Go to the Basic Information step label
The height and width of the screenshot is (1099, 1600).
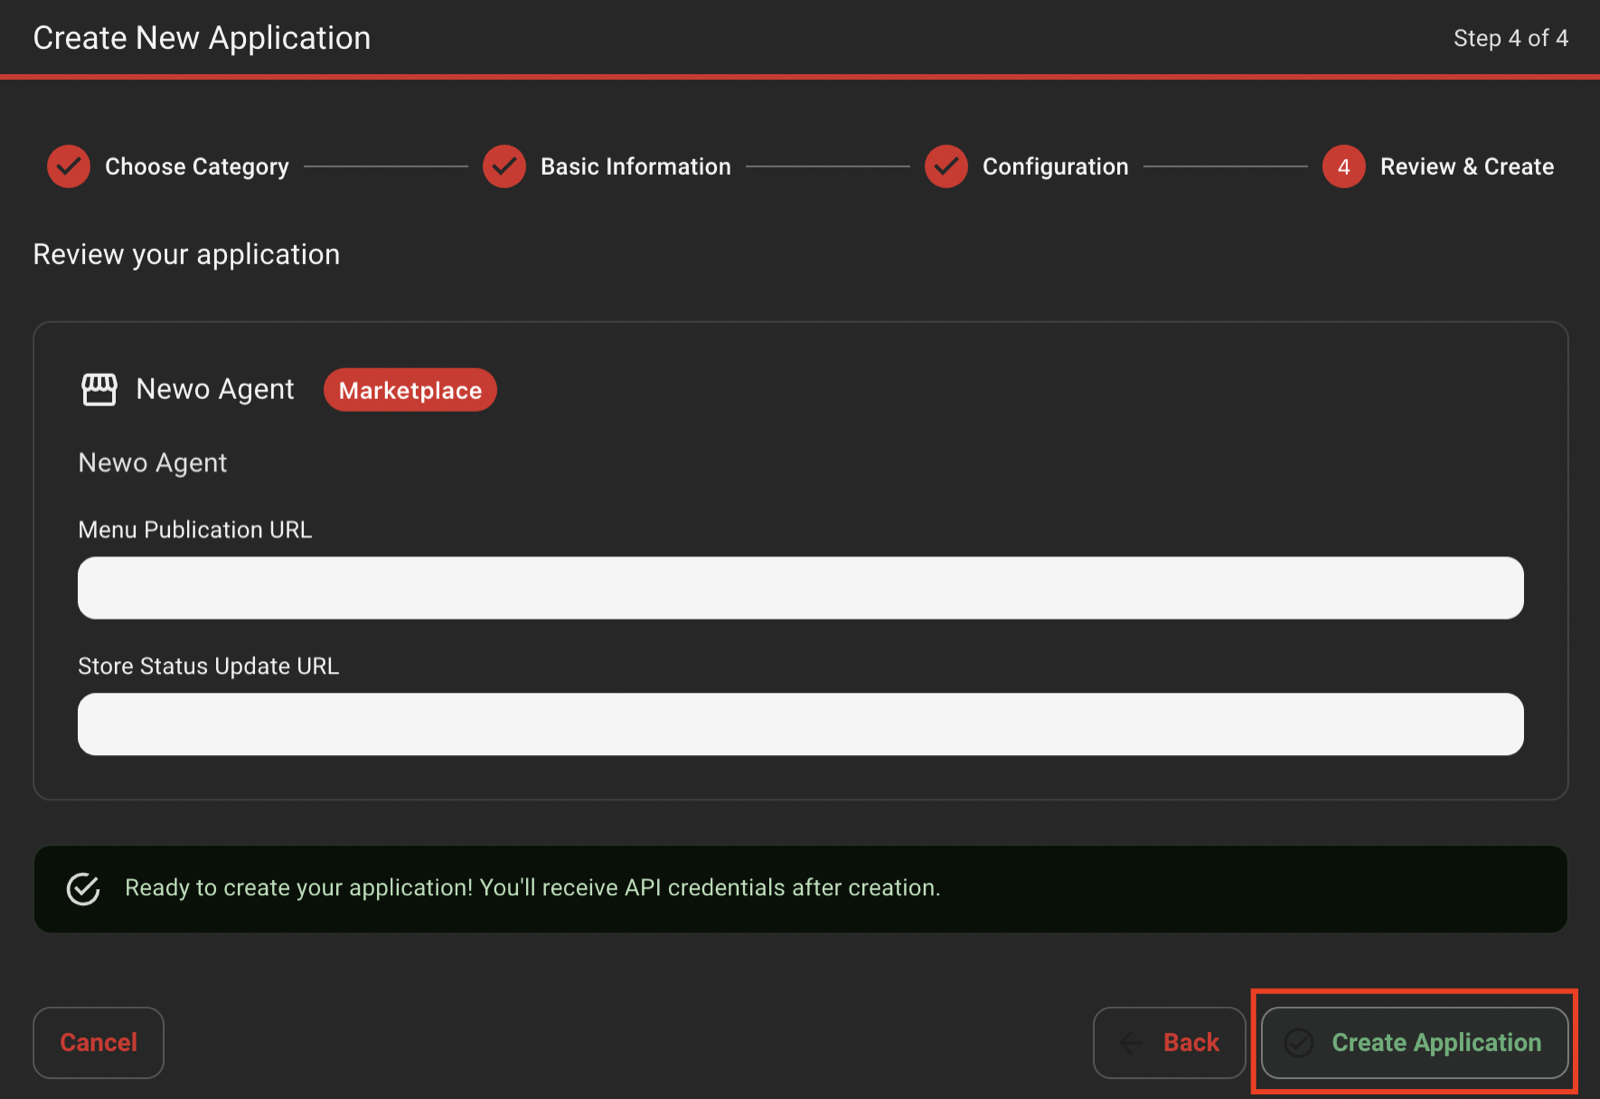pyautogui.click(x=636, y=167)
